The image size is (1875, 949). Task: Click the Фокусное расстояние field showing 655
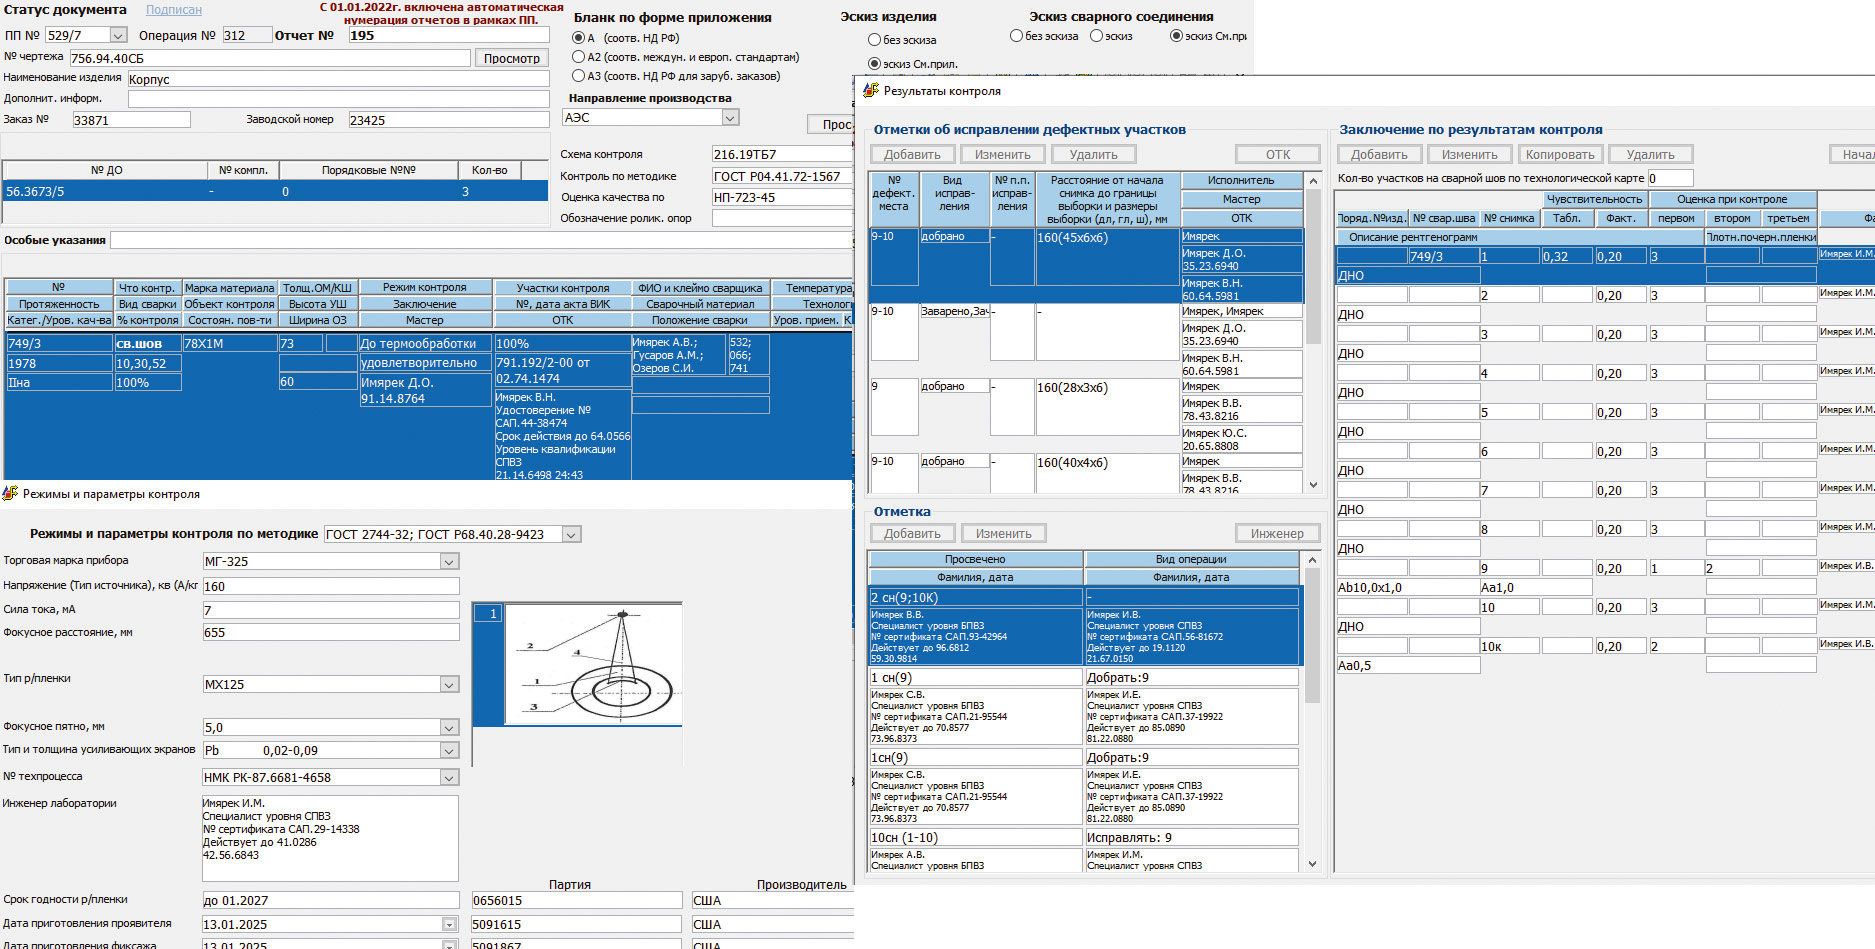330,633
